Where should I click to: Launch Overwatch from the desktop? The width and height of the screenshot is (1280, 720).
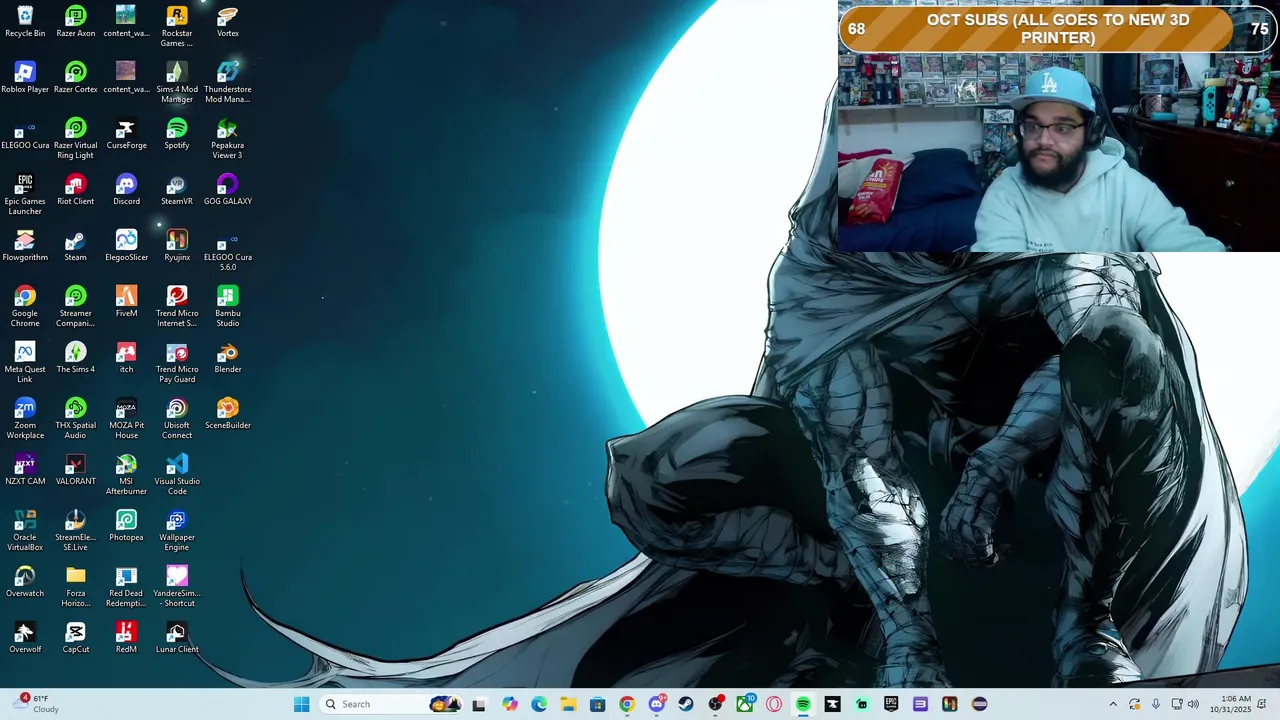click(x=25, y=582)
